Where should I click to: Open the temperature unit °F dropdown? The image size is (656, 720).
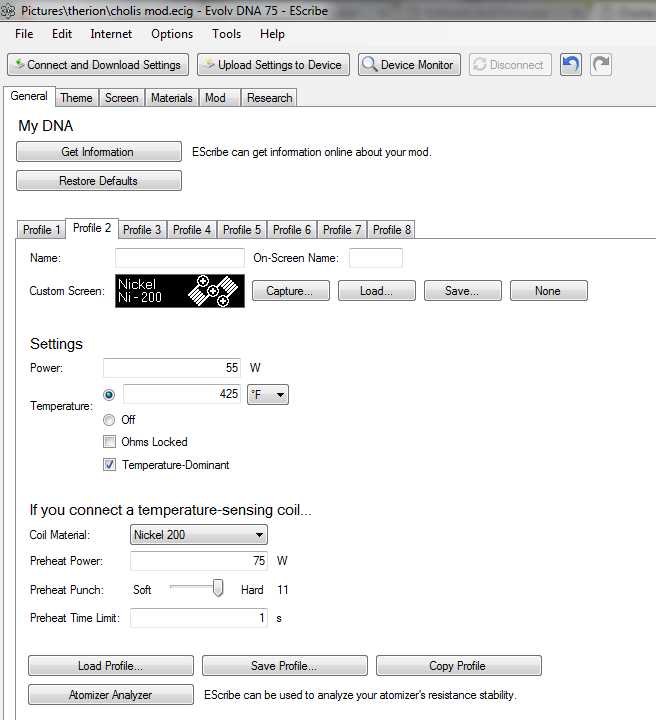coord(268,395)
